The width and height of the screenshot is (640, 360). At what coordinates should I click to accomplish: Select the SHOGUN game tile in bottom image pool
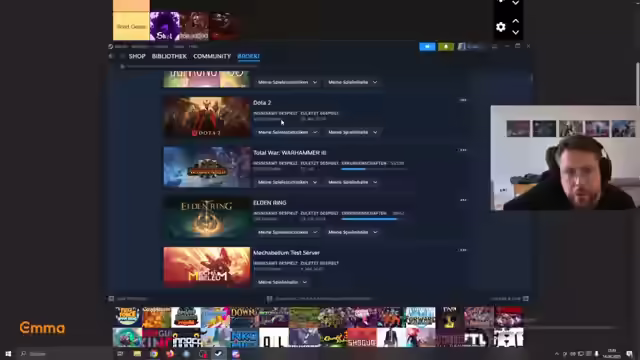pos(362,338)
